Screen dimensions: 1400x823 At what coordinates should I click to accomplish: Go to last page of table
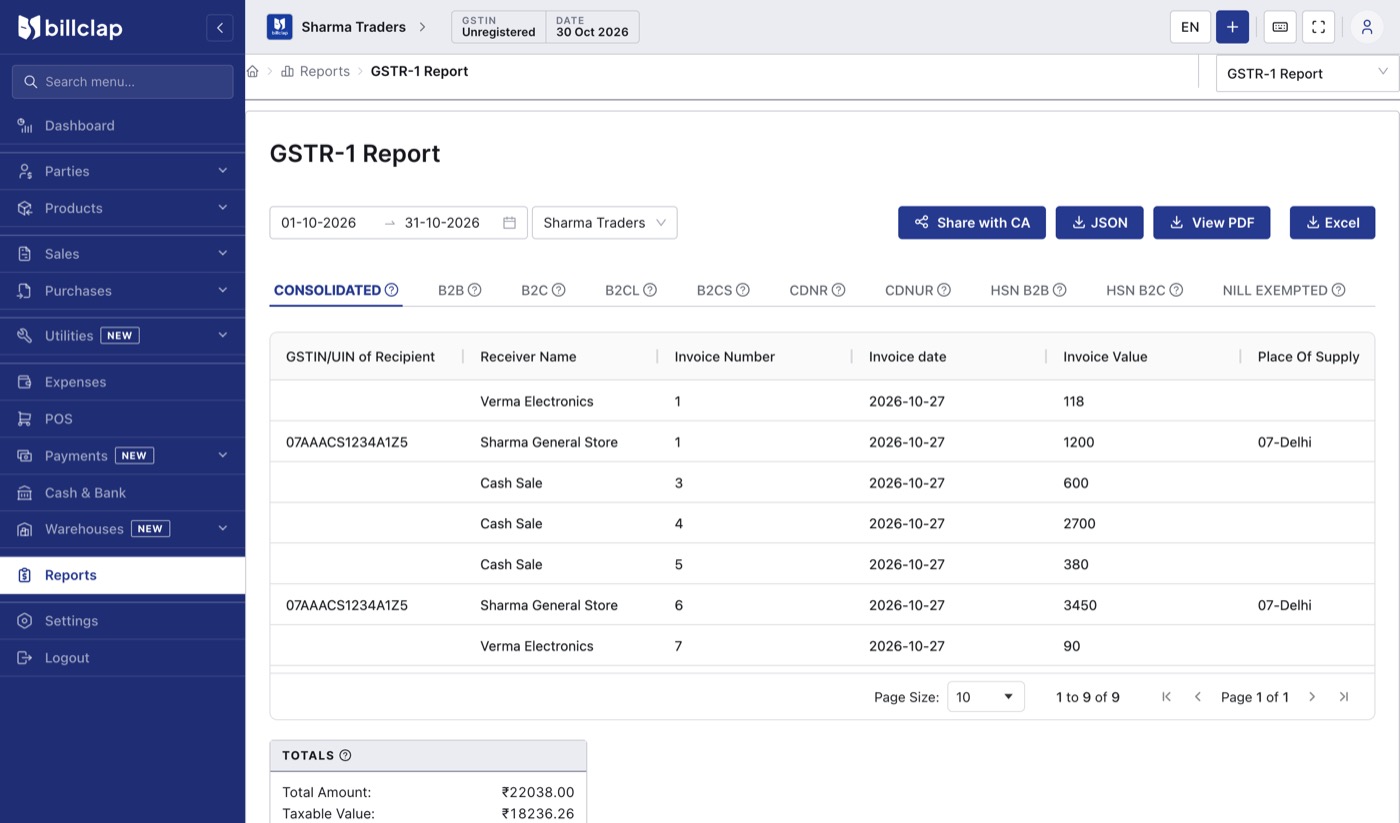tap(1344, 697)
